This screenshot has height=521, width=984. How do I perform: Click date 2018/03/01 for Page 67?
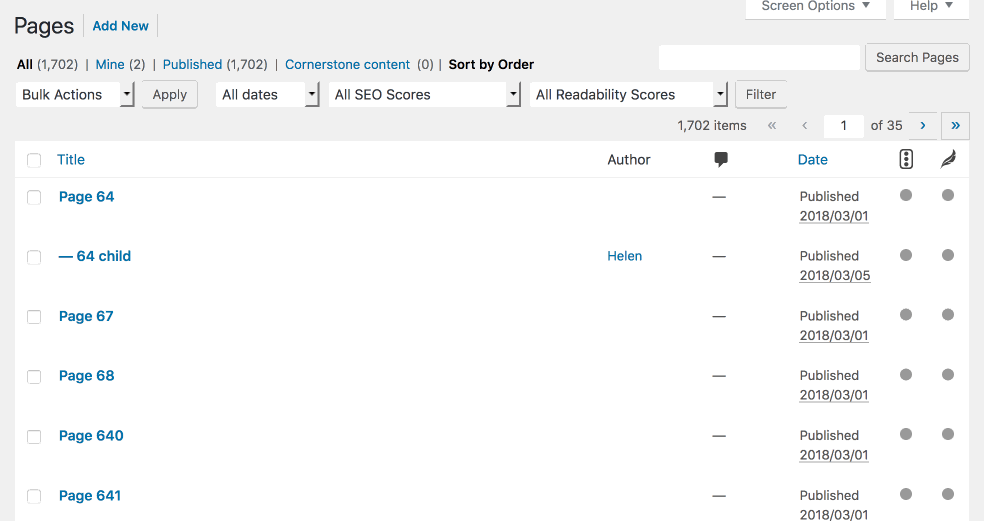833,335
